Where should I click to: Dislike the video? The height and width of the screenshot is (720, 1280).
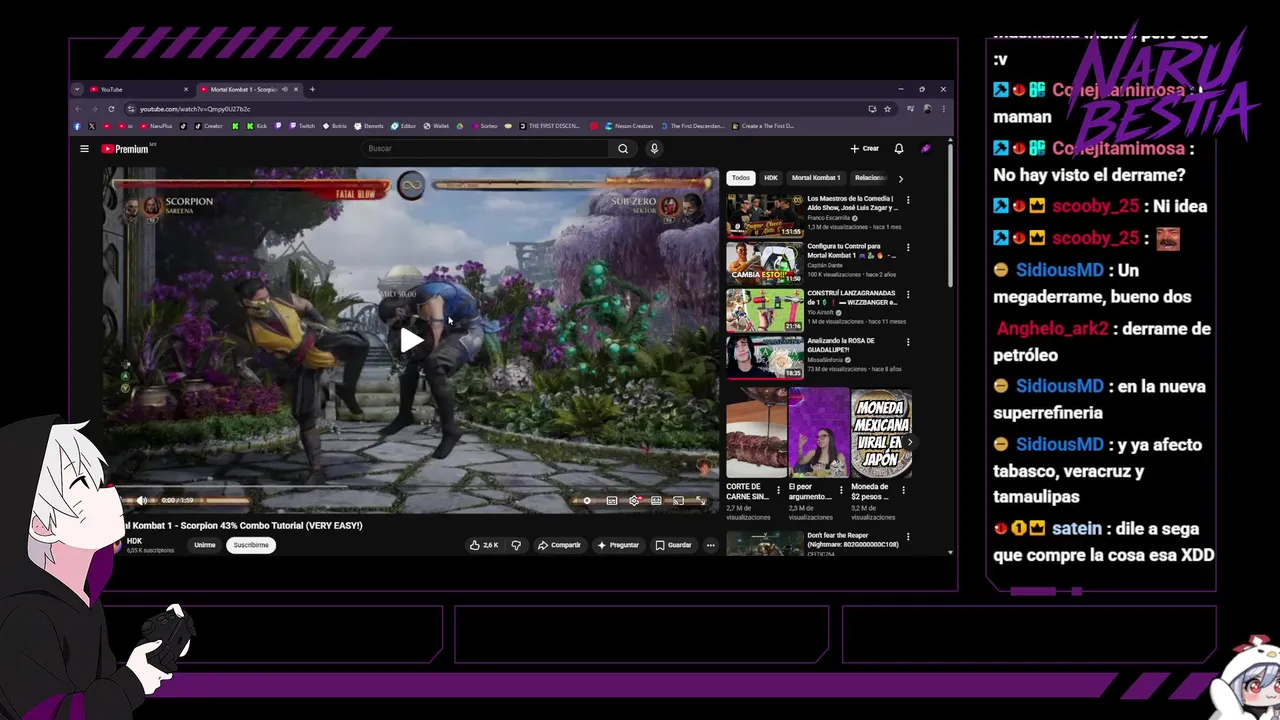point(516,545)
